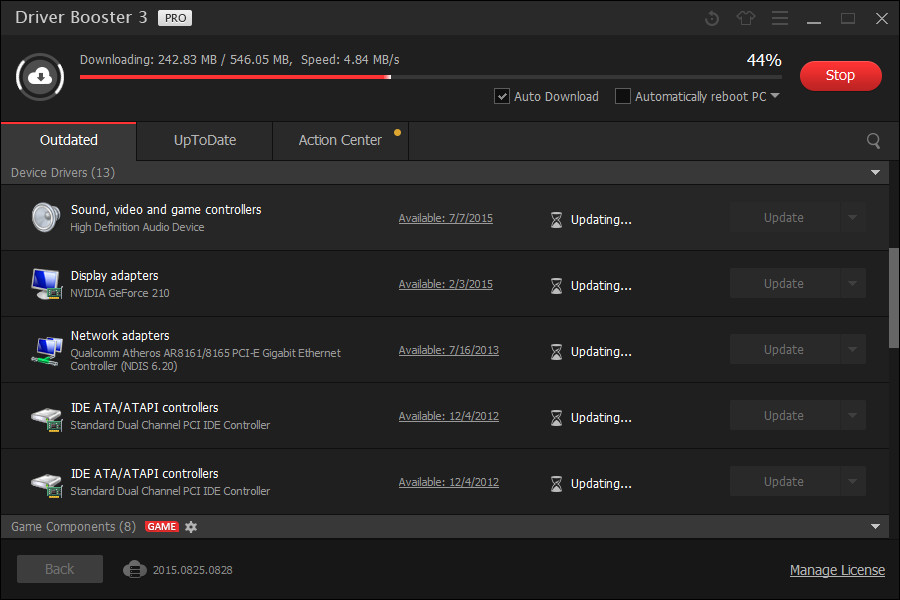Viewport: 900px width, 600px height.
Task: Click the large download cloud icon
Action: 40,76
